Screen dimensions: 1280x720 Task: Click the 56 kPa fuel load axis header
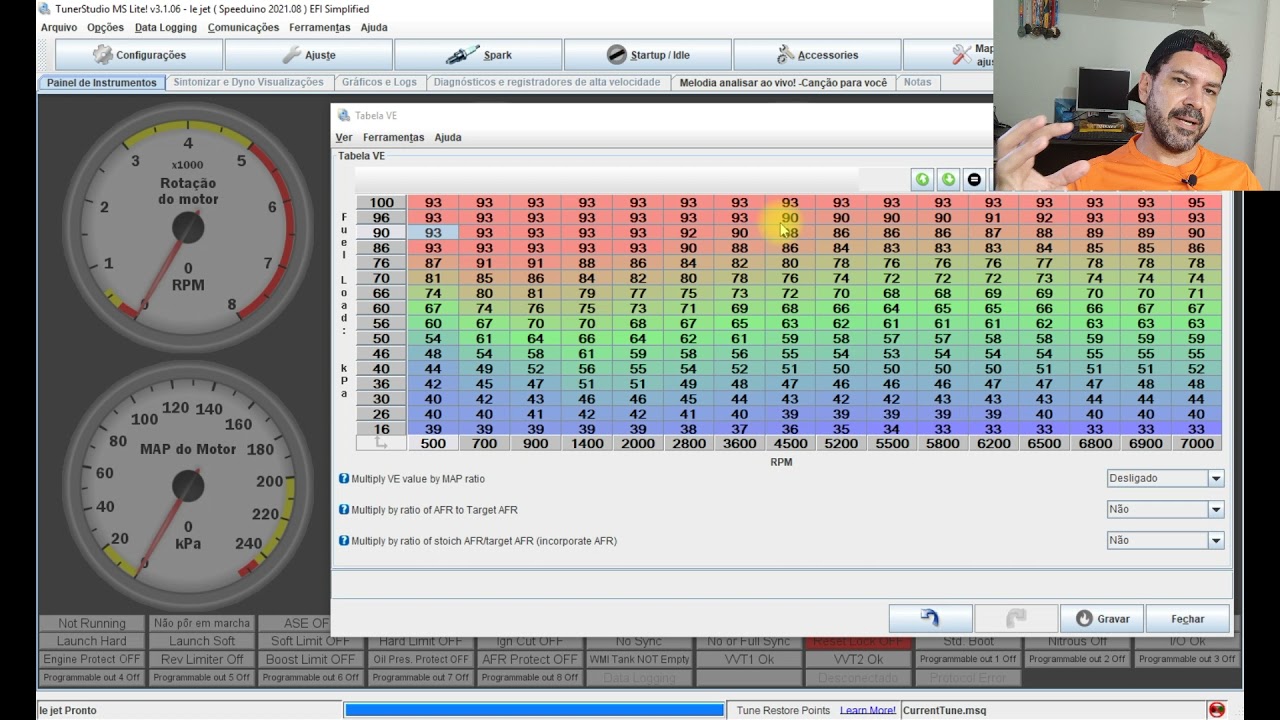click(x=381, y=323)
